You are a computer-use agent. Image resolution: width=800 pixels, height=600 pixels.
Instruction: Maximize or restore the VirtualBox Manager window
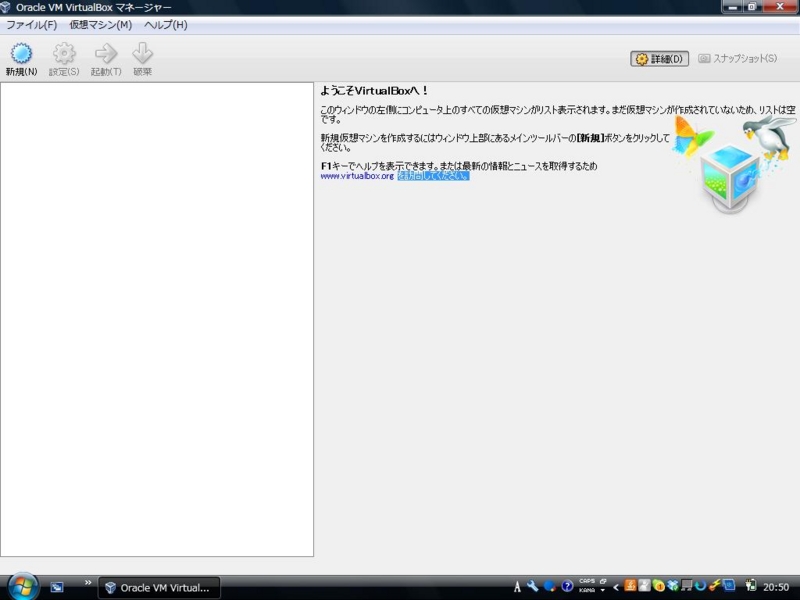click(752, 7)
